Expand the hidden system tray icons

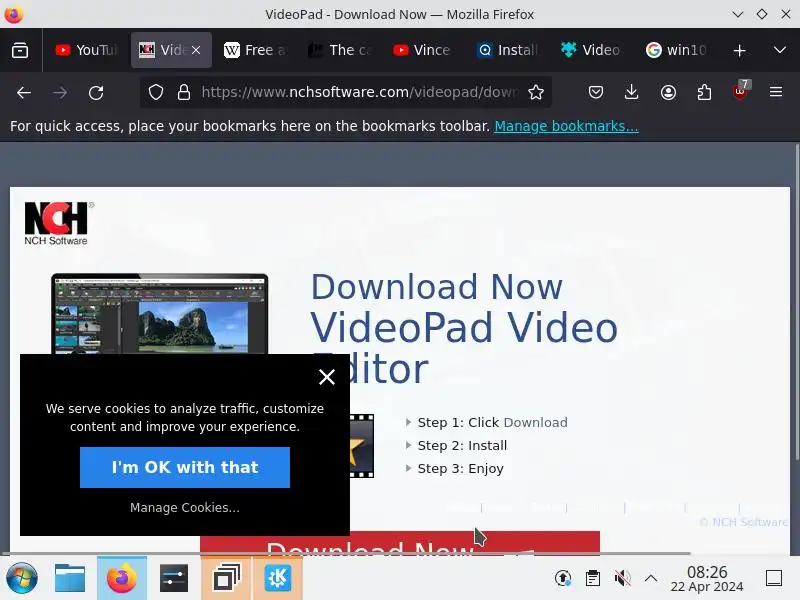point(651,578)
